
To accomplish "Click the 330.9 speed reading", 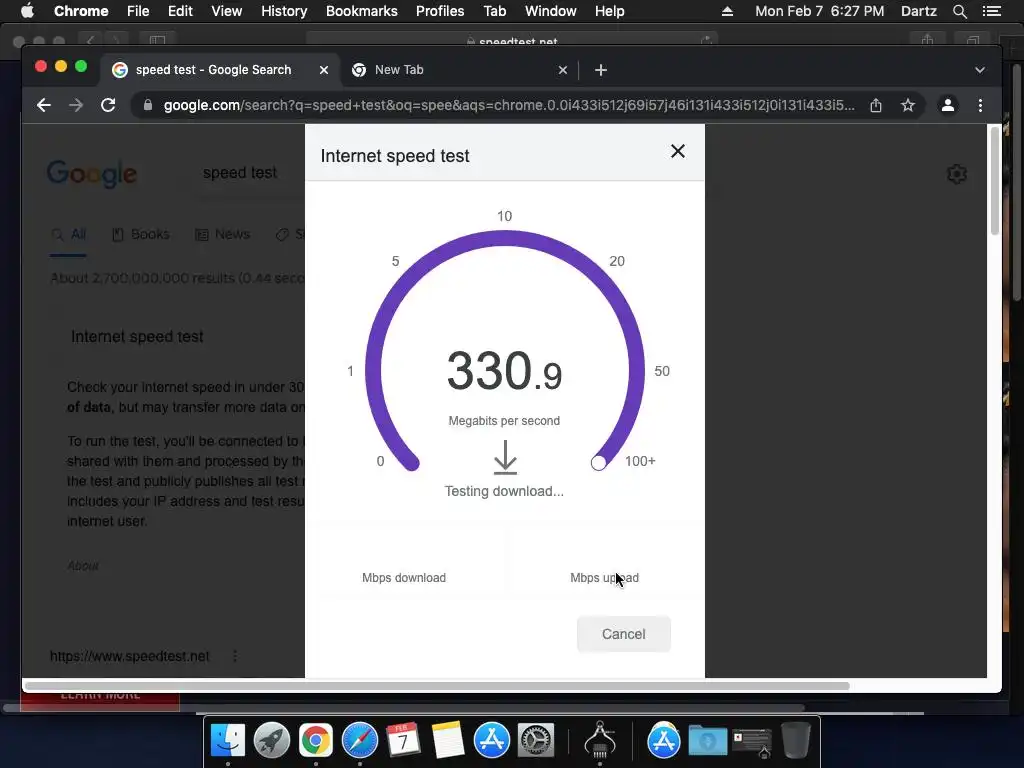I will 504,371.
